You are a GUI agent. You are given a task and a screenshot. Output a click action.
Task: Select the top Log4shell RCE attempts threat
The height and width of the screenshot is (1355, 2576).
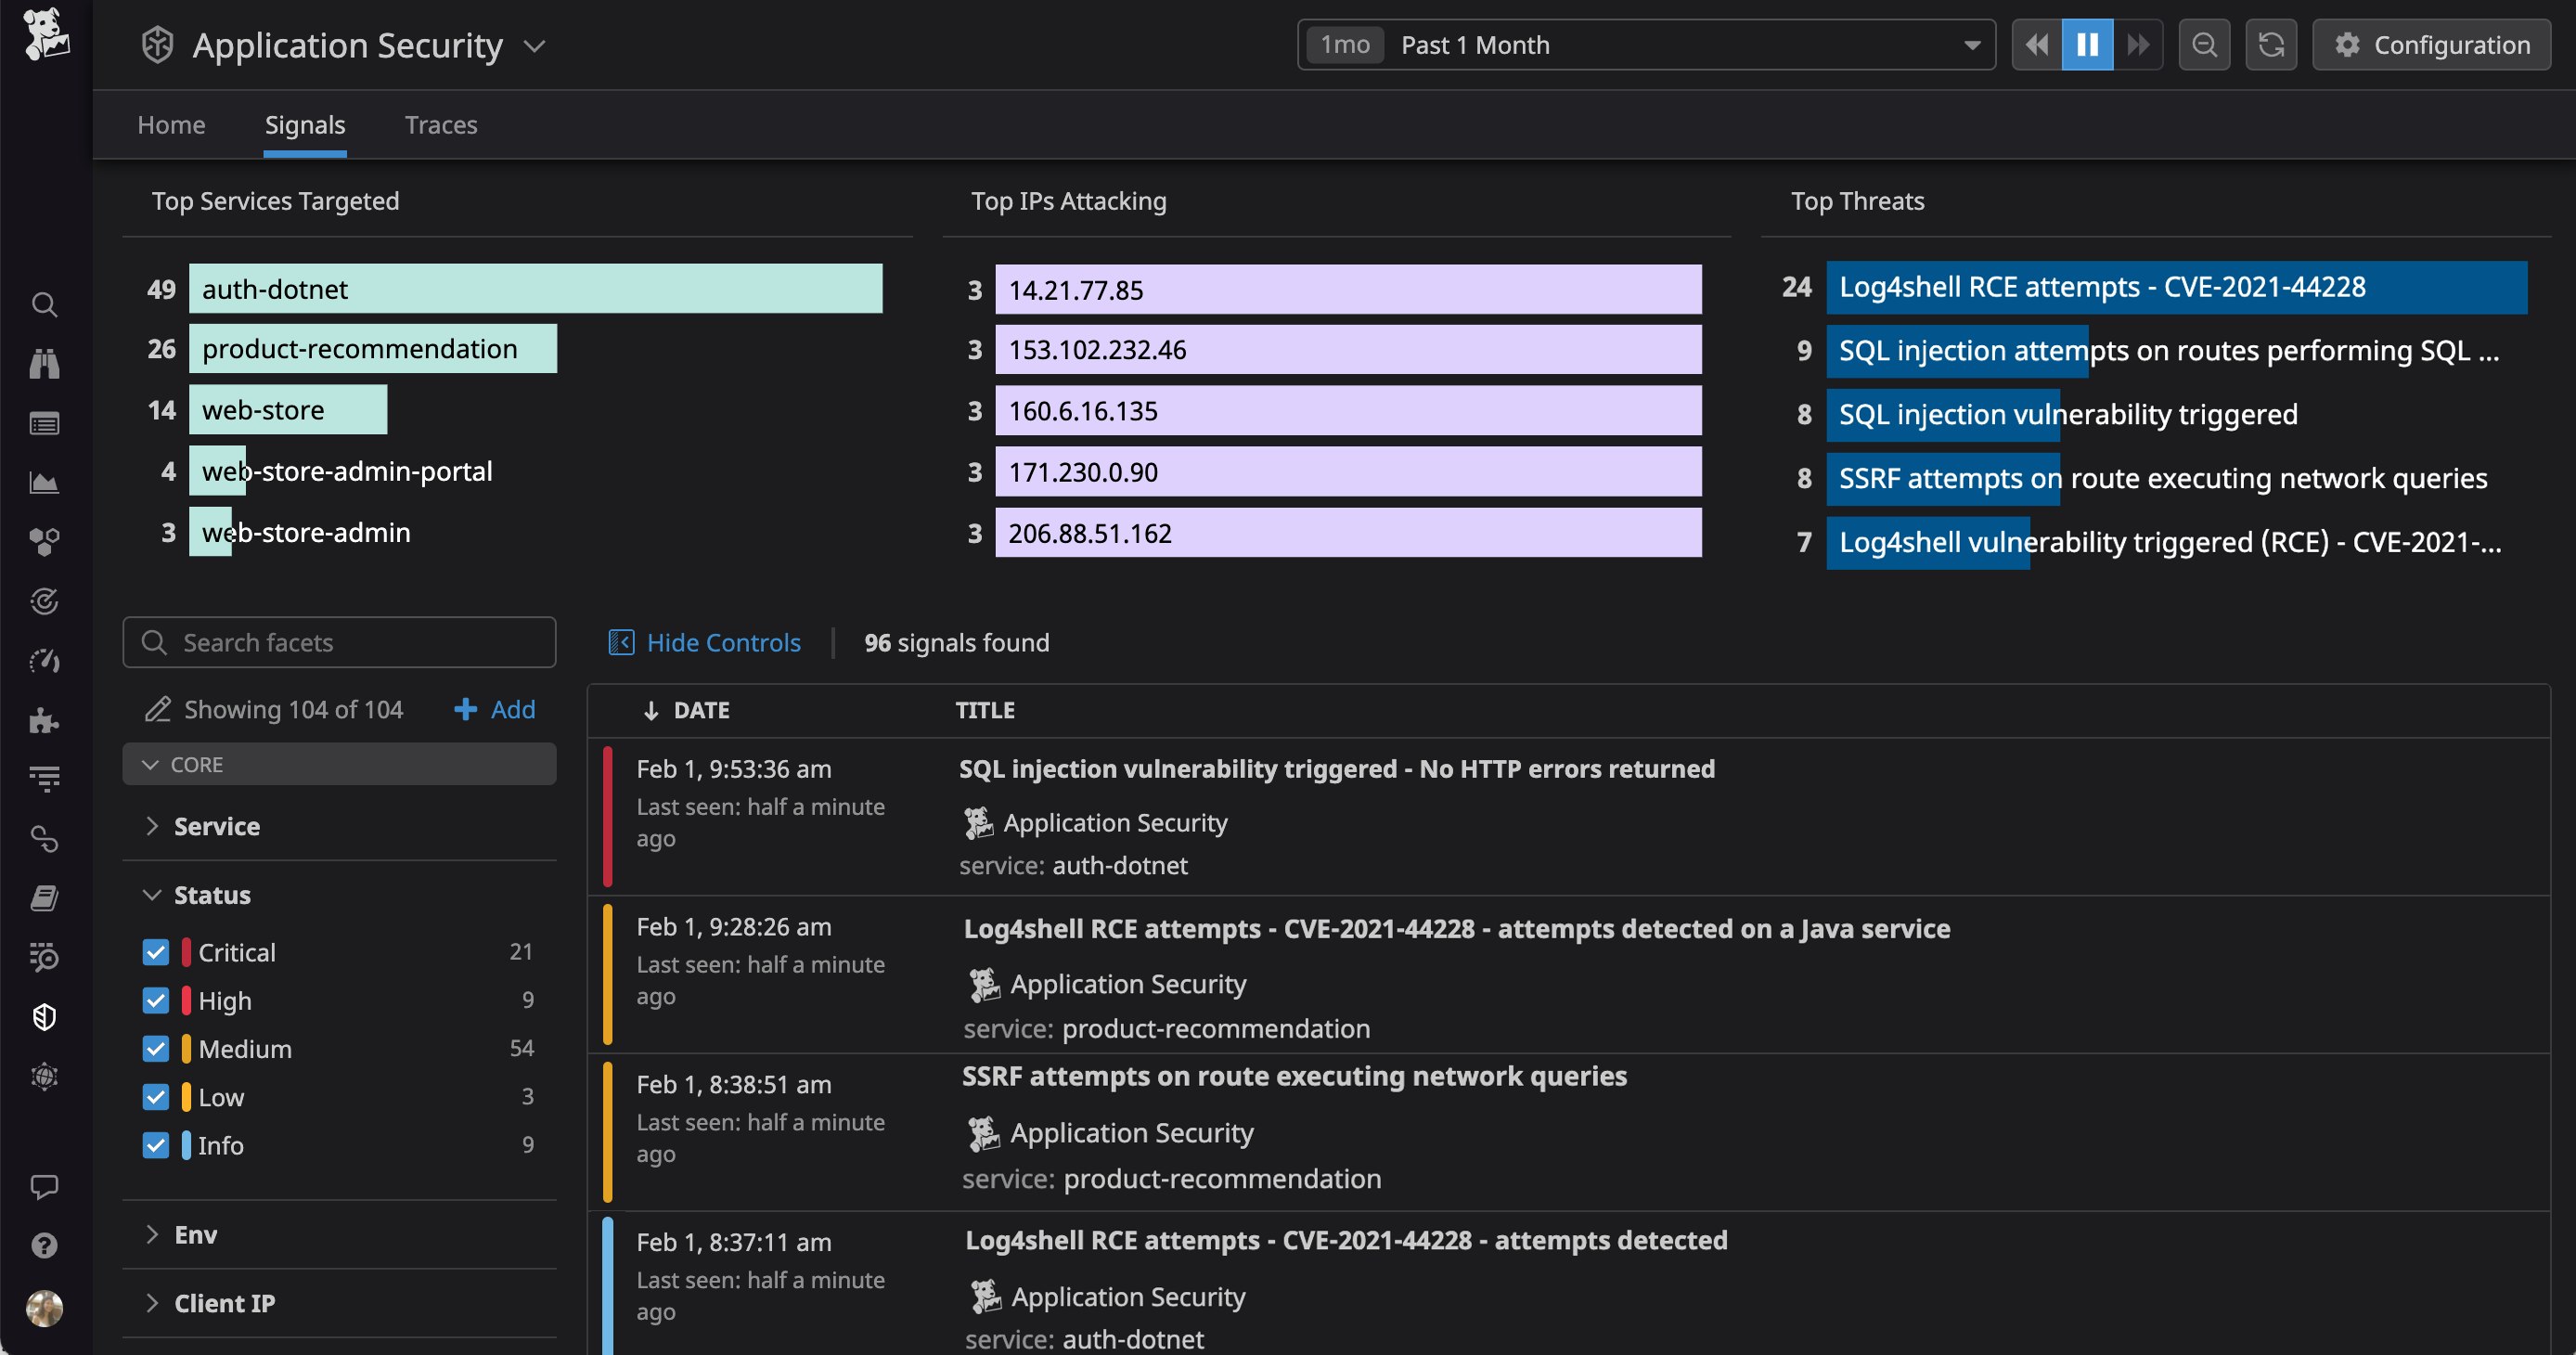tap(2176, 287)
